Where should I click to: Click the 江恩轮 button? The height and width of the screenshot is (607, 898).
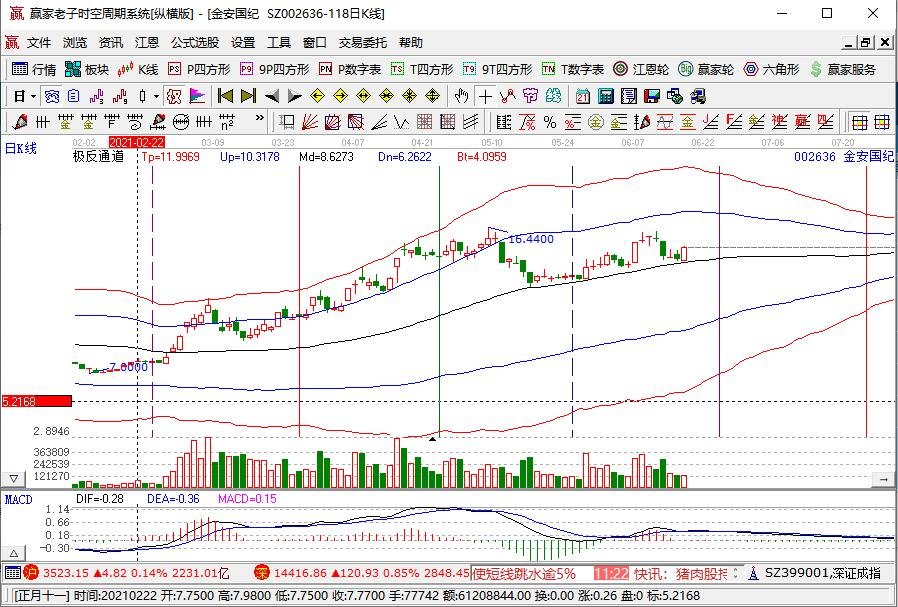click(x=640, y=69)
